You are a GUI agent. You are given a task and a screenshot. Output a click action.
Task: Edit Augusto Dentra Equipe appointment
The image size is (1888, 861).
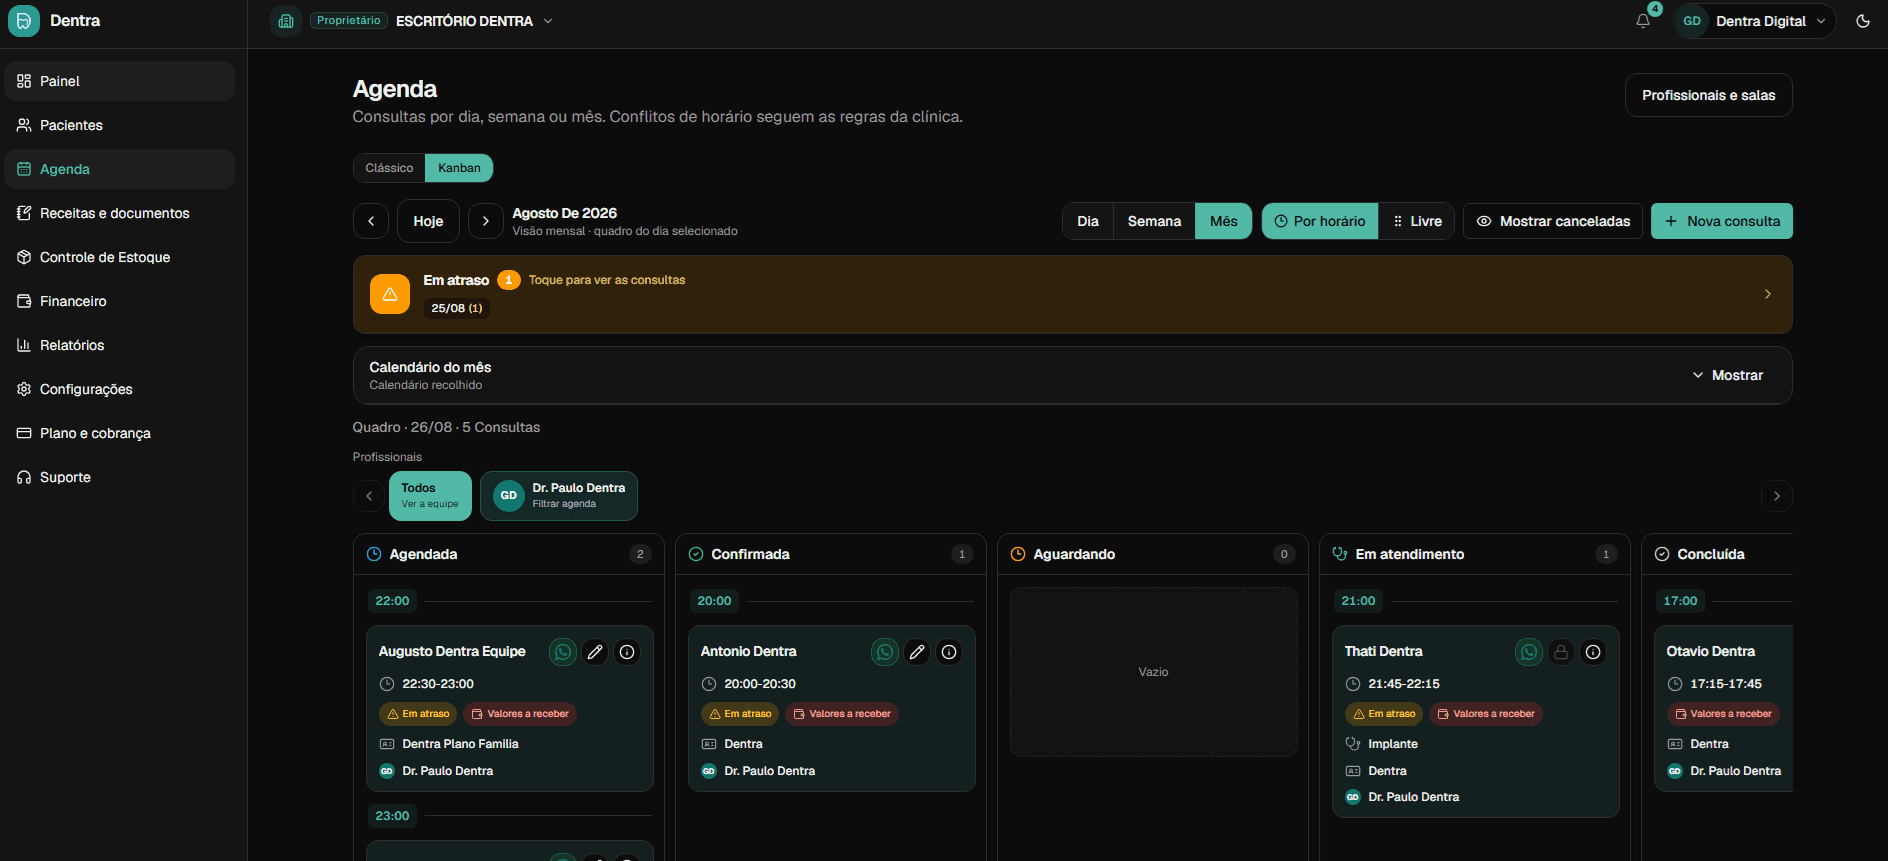click(x=595, y=652)
